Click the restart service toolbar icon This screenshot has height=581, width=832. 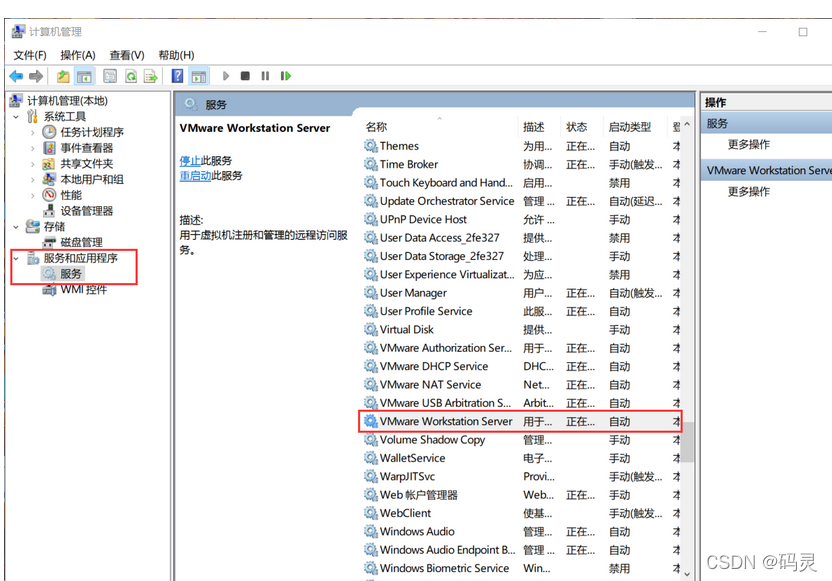click(286, 76)
